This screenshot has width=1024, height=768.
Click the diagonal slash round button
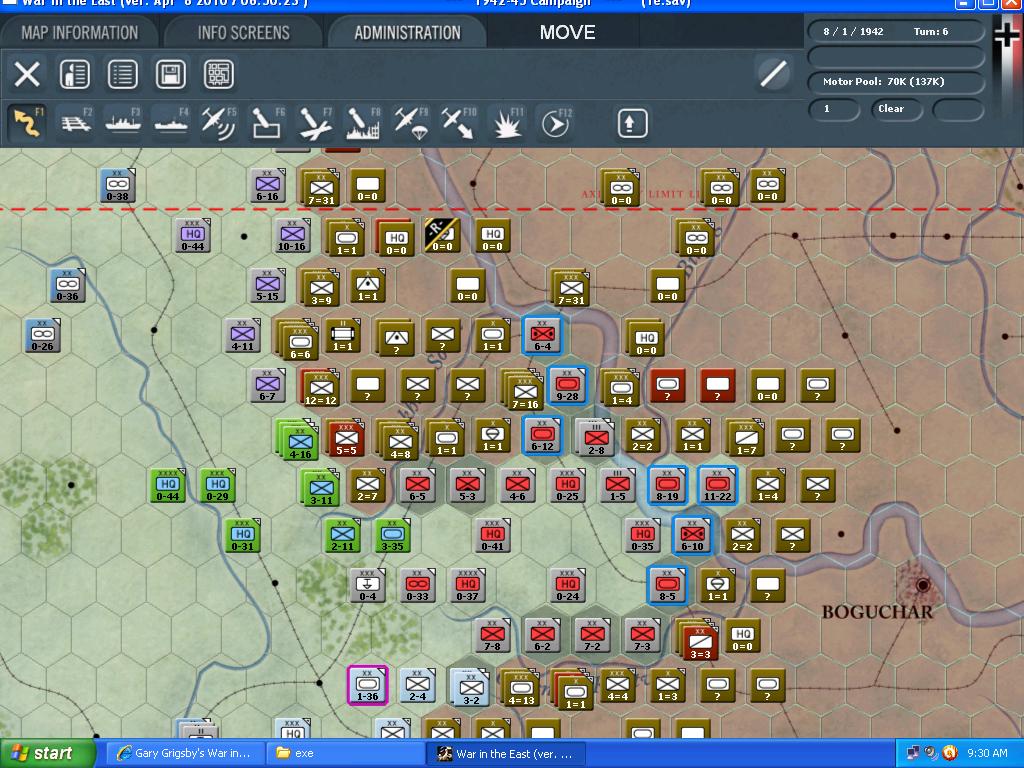(x=773, y=73)
